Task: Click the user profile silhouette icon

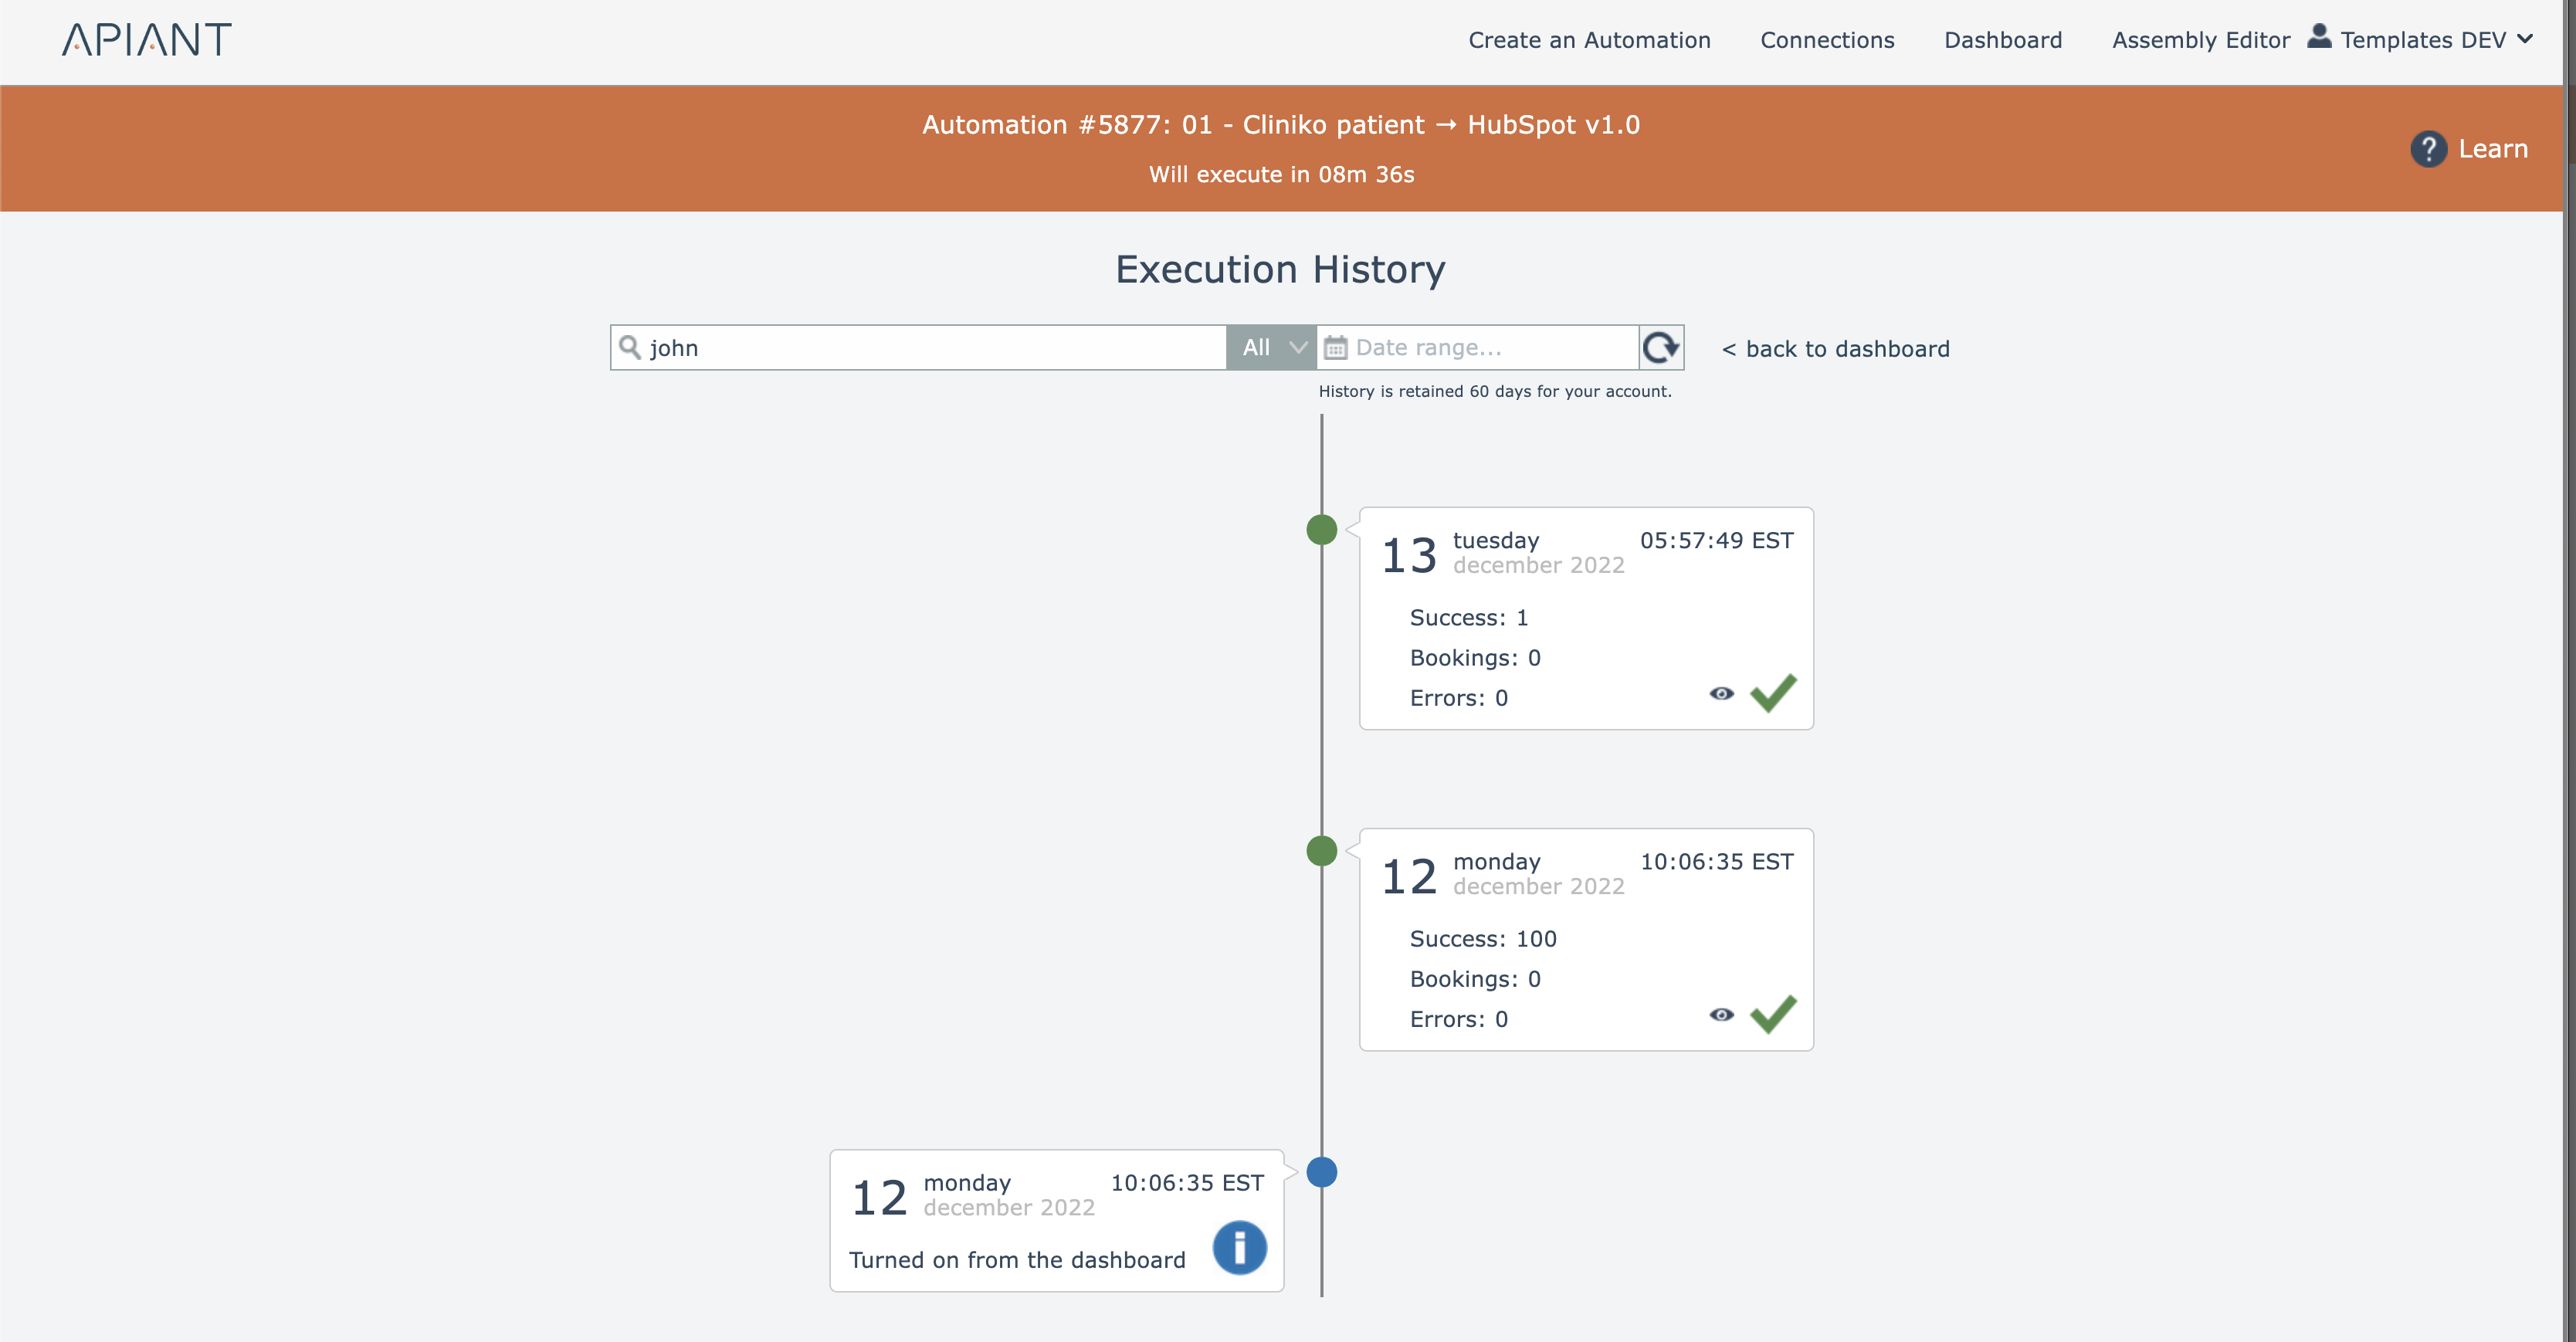Action: click(2319, 37)
